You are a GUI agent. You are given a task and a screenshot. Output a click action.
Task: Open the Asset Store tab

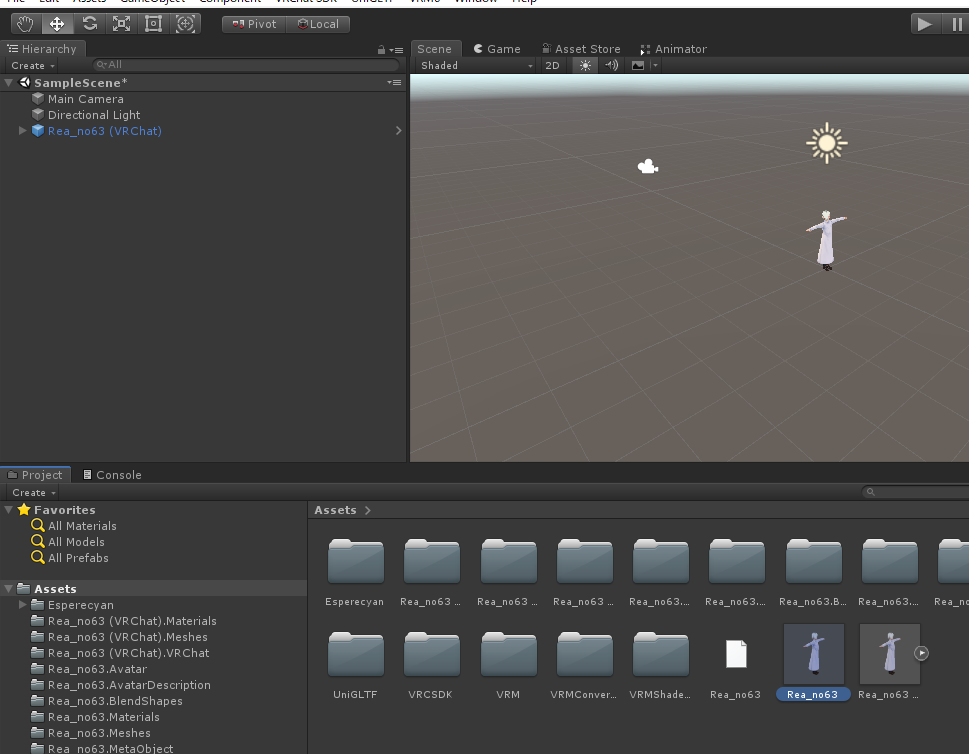[x=581, y=49]
